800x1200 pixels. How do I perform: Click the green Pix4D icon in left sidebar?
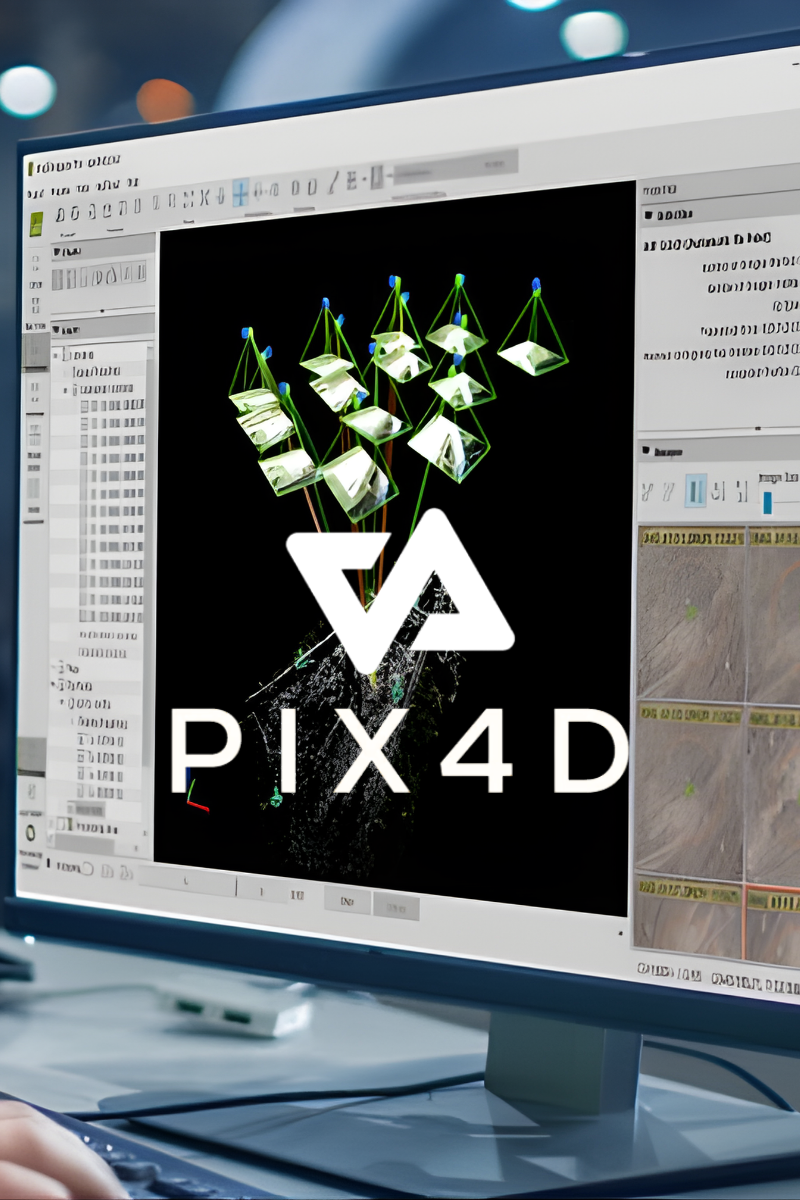click(x=37, y=223)
